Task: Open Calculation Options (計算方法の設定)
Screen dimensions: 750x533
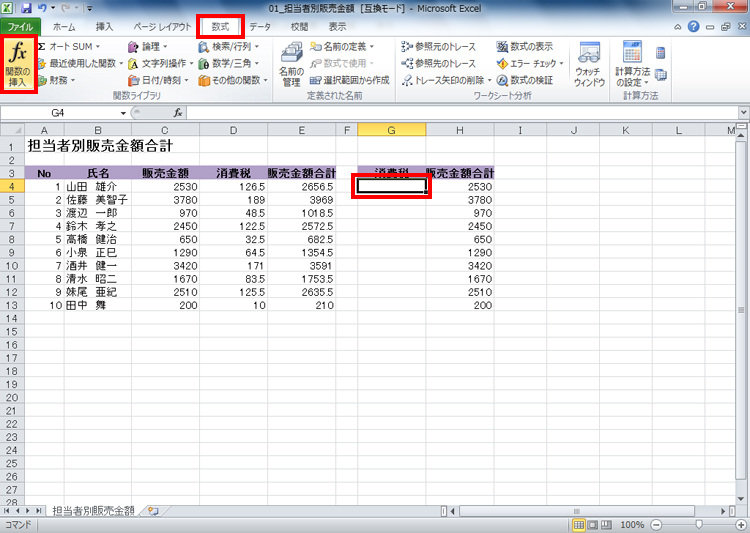Action: tap(632, 64)
